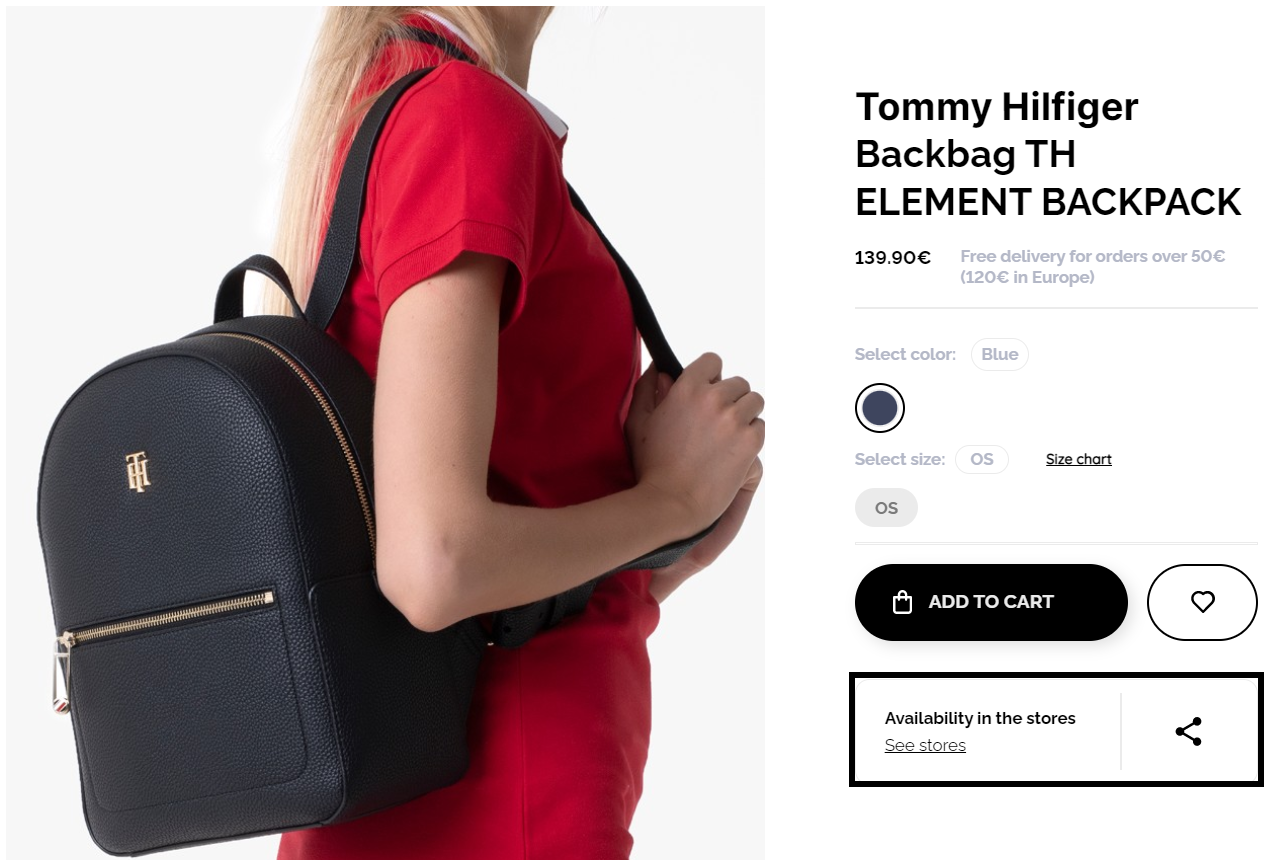This screenshot has height=860, width=1271.
Task: Select the navy blue color swatch
Action: pos(880,408)
